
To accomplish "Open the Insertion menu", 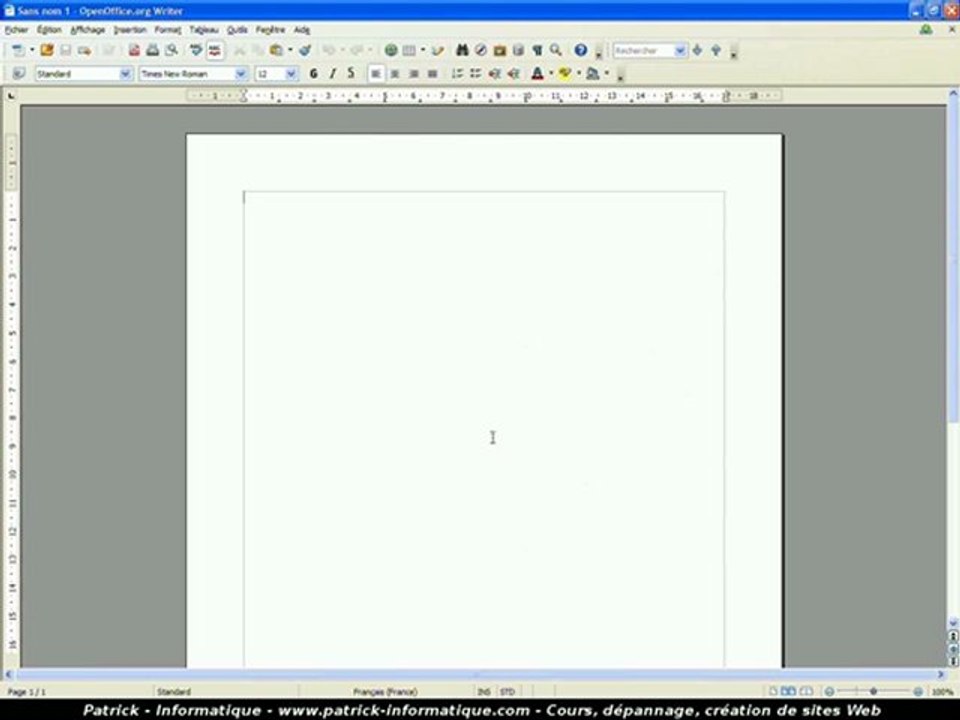I will [130, 29].
